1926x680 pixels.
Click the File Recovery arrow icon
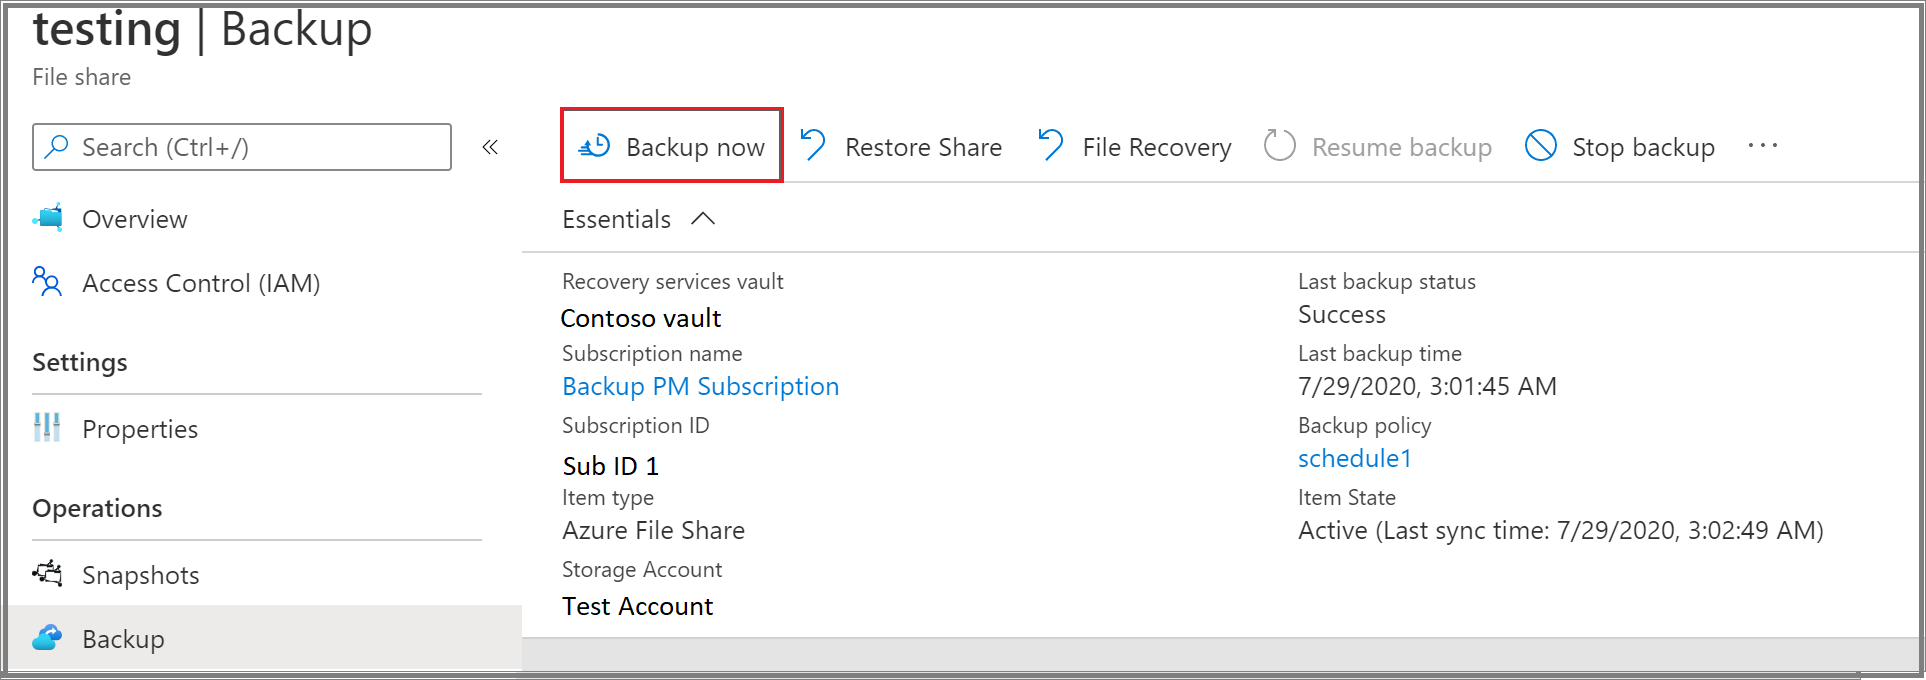pos(1050,145)
